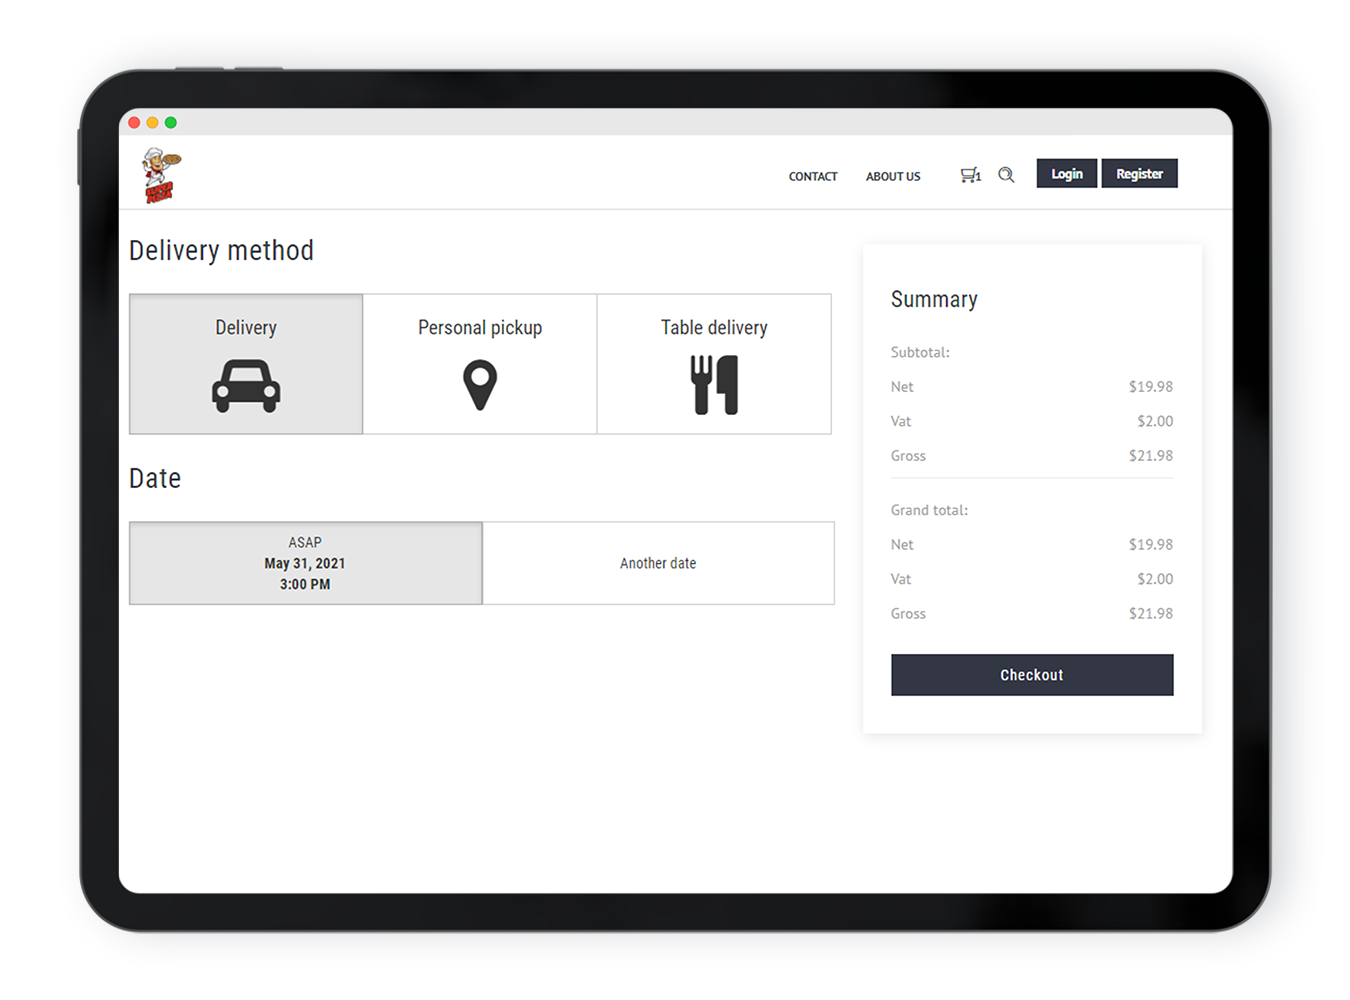Click the map pin pickup icon

click(x=480, y=386)
